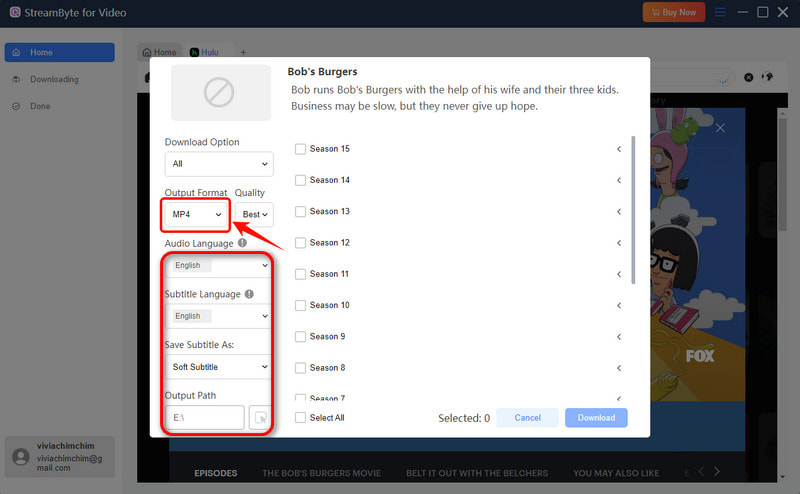Open Save Subtitle As dropdown
800x494 pixels.
pyautogui.click(x=219, y=367)
